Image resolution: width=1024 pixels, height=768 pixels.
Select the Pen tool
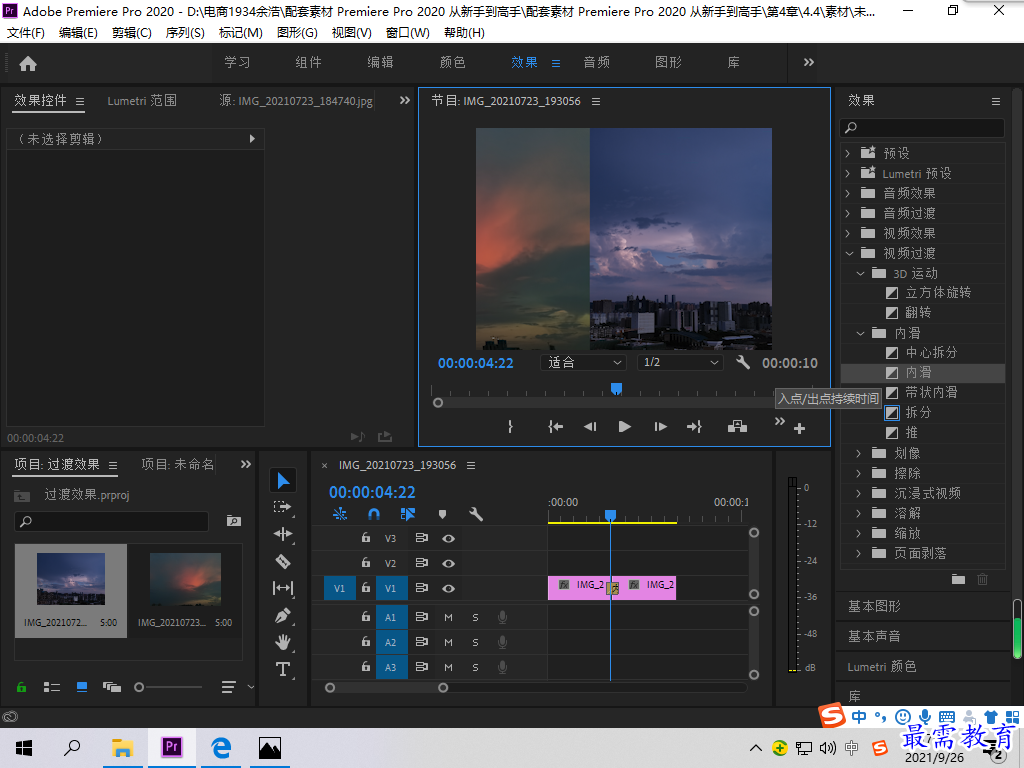283,615
